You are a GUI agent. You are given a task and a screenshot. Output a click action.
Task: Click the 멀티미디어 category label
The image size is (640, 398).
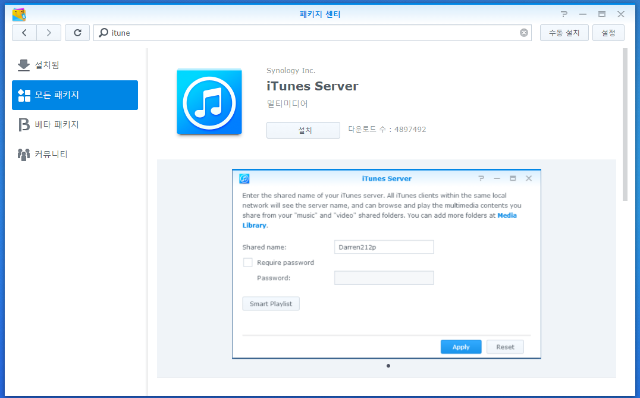287,104
